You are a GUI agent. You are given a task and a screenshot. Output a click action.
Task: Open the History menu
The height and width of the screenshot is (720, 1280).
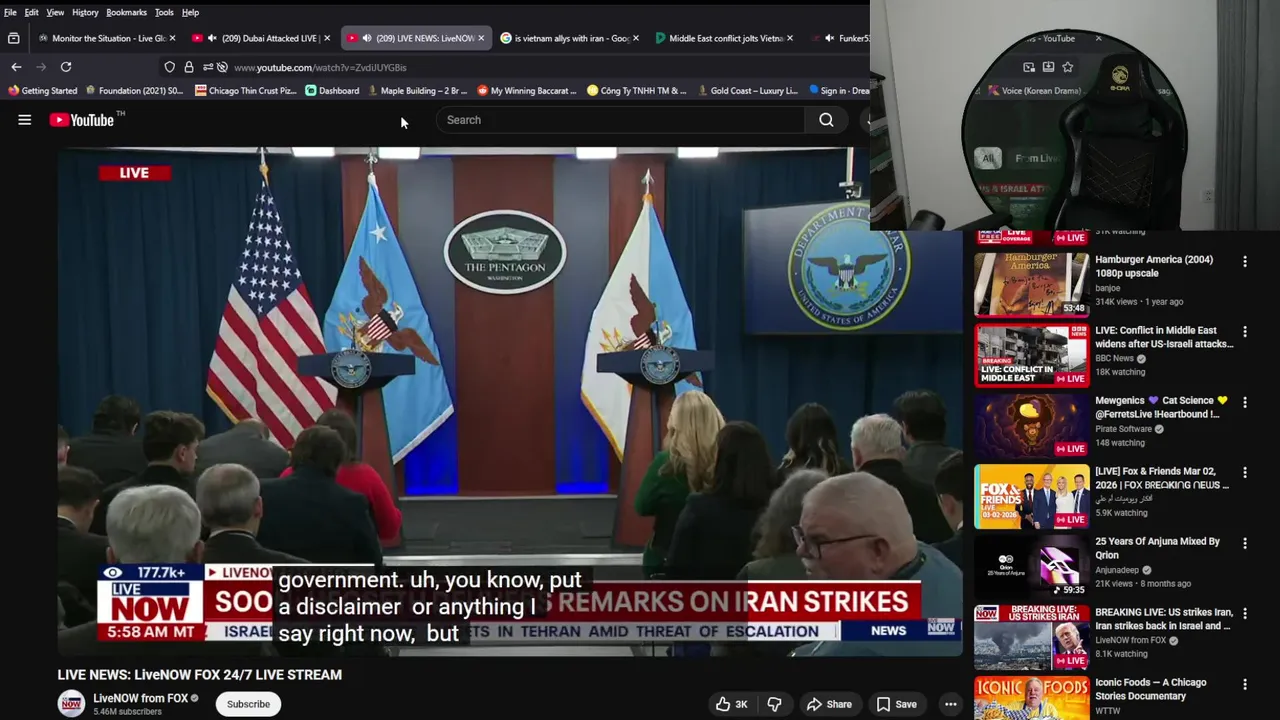pyautogui.click(x=85, y=12)
